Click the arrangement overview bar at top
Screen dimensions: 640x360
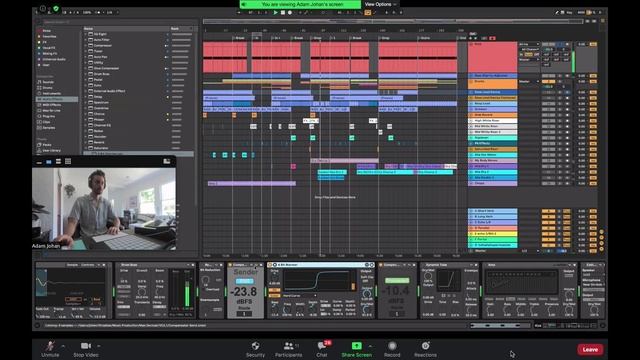click(x=392, y=21)
